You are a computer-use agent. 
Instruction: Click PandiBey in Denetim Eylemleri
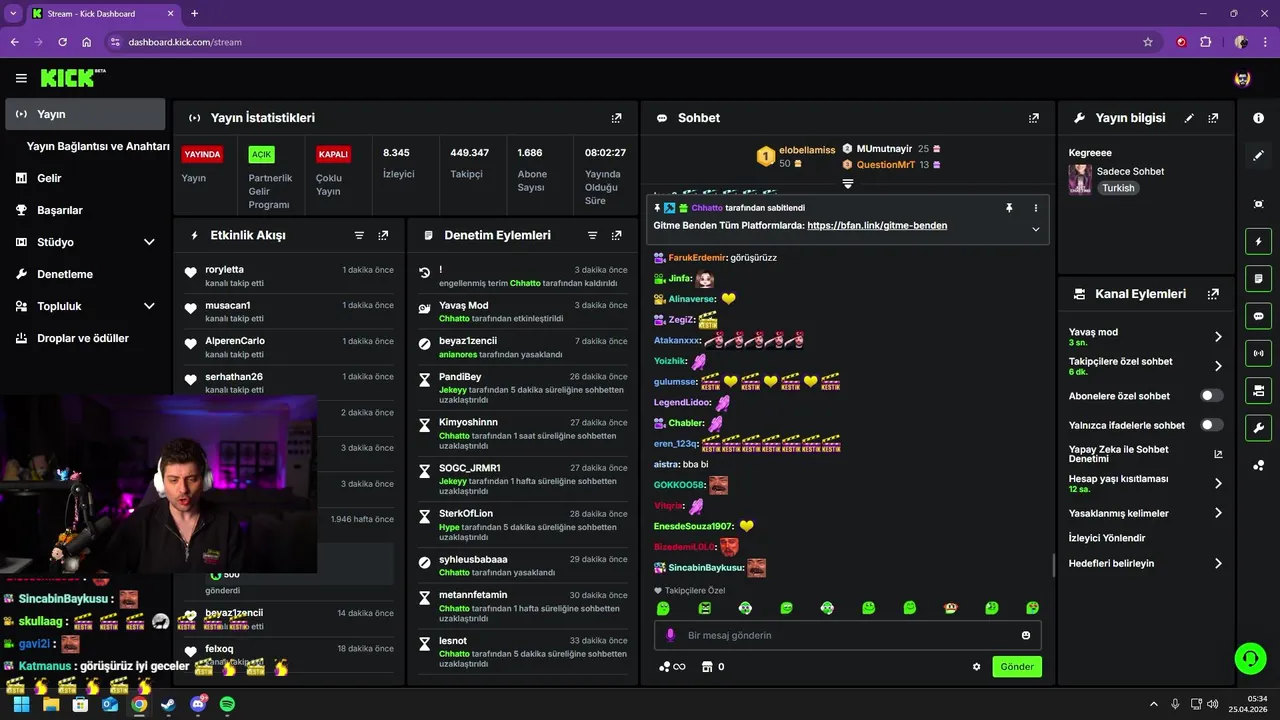click(460, 376)
